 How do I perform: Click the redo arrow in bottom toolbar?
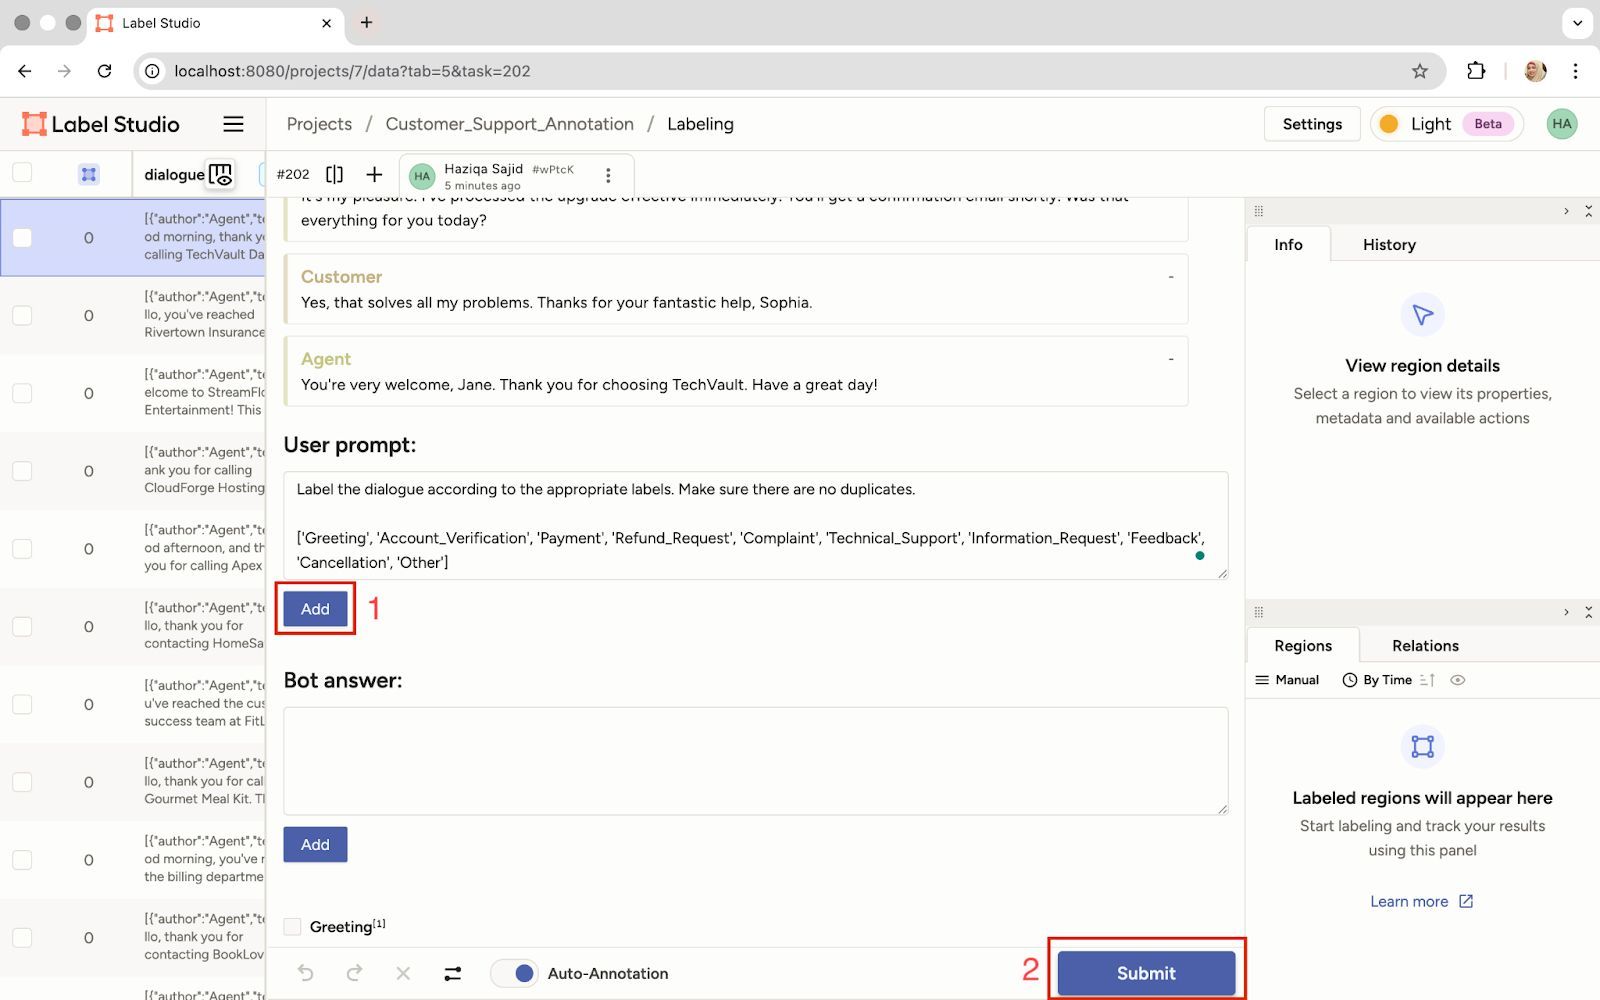(x=354, y=973)
